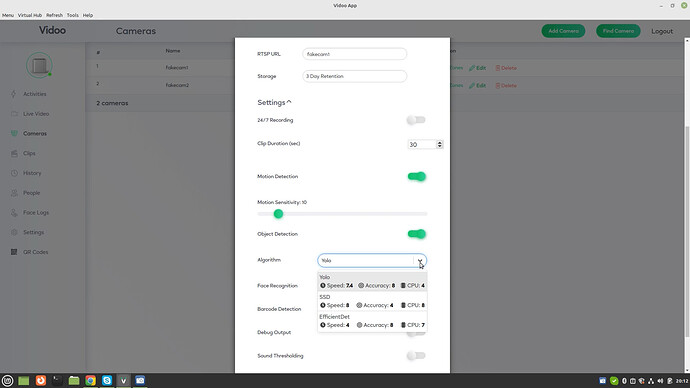The width and height of the screenshot is (690, 388).
Task: Open the file manager folder in taskbar
Action: point(74,381)
